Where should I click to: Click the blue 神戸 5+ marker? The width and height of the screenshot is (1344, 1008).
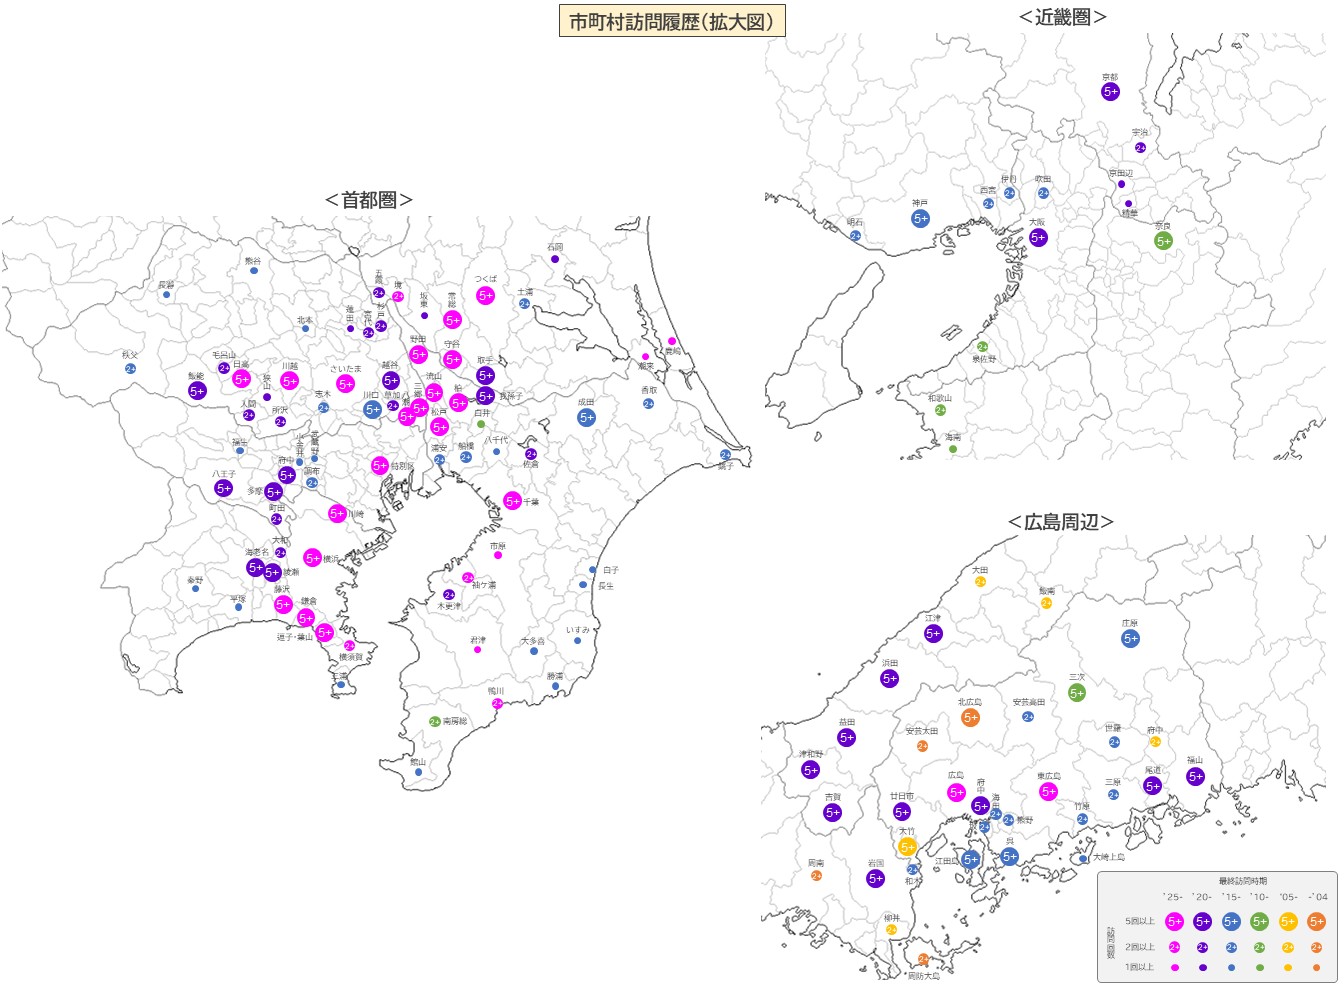point(921,218)
